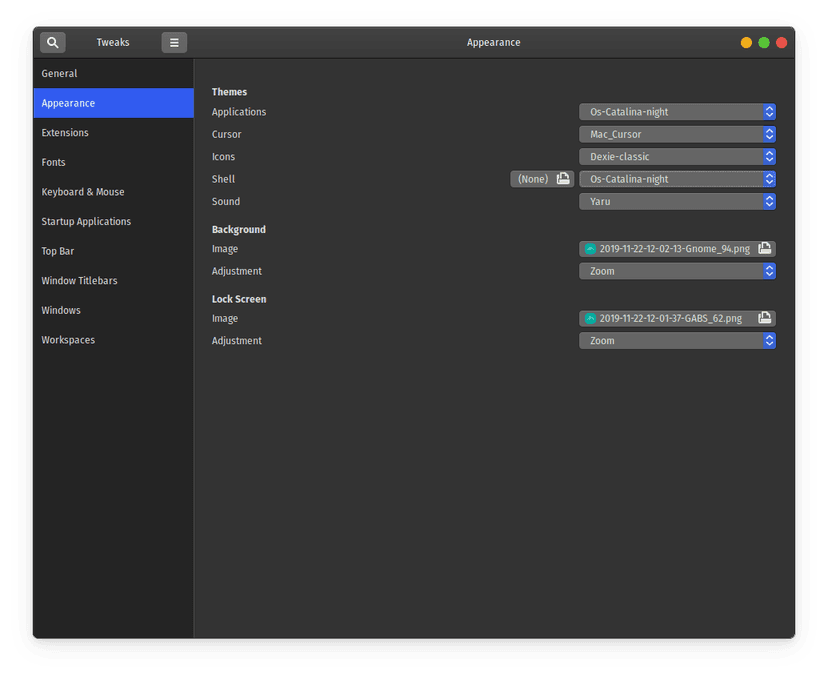Screen dimensions: 828x678
Task: Click the Background image file browse icon
Action: point(764,248)
